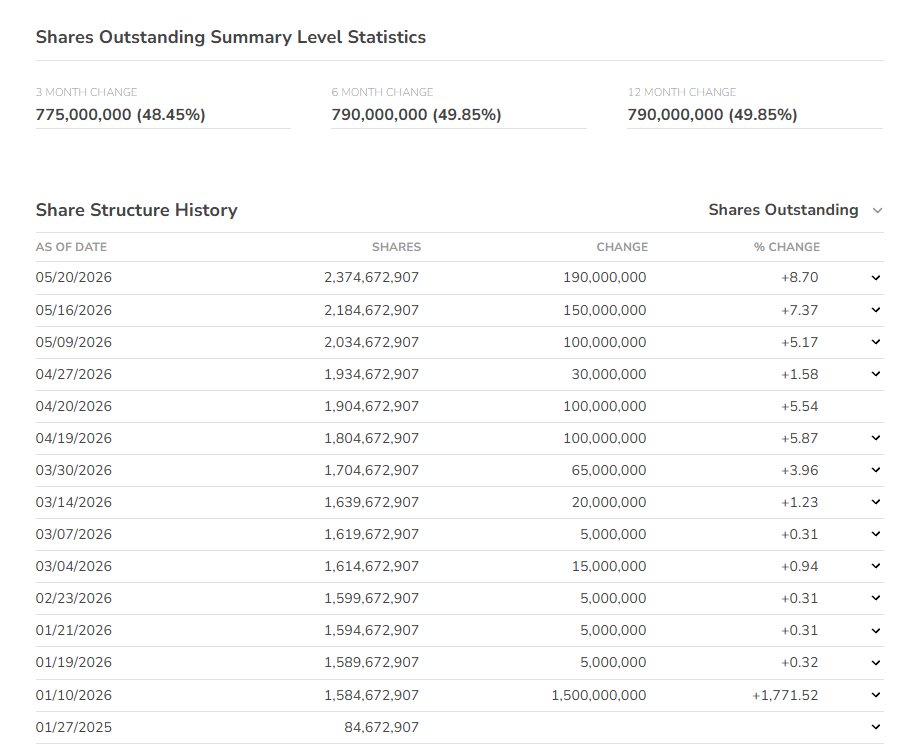Click percent change +7.37

pyautogui.click(x=799, y=310)
